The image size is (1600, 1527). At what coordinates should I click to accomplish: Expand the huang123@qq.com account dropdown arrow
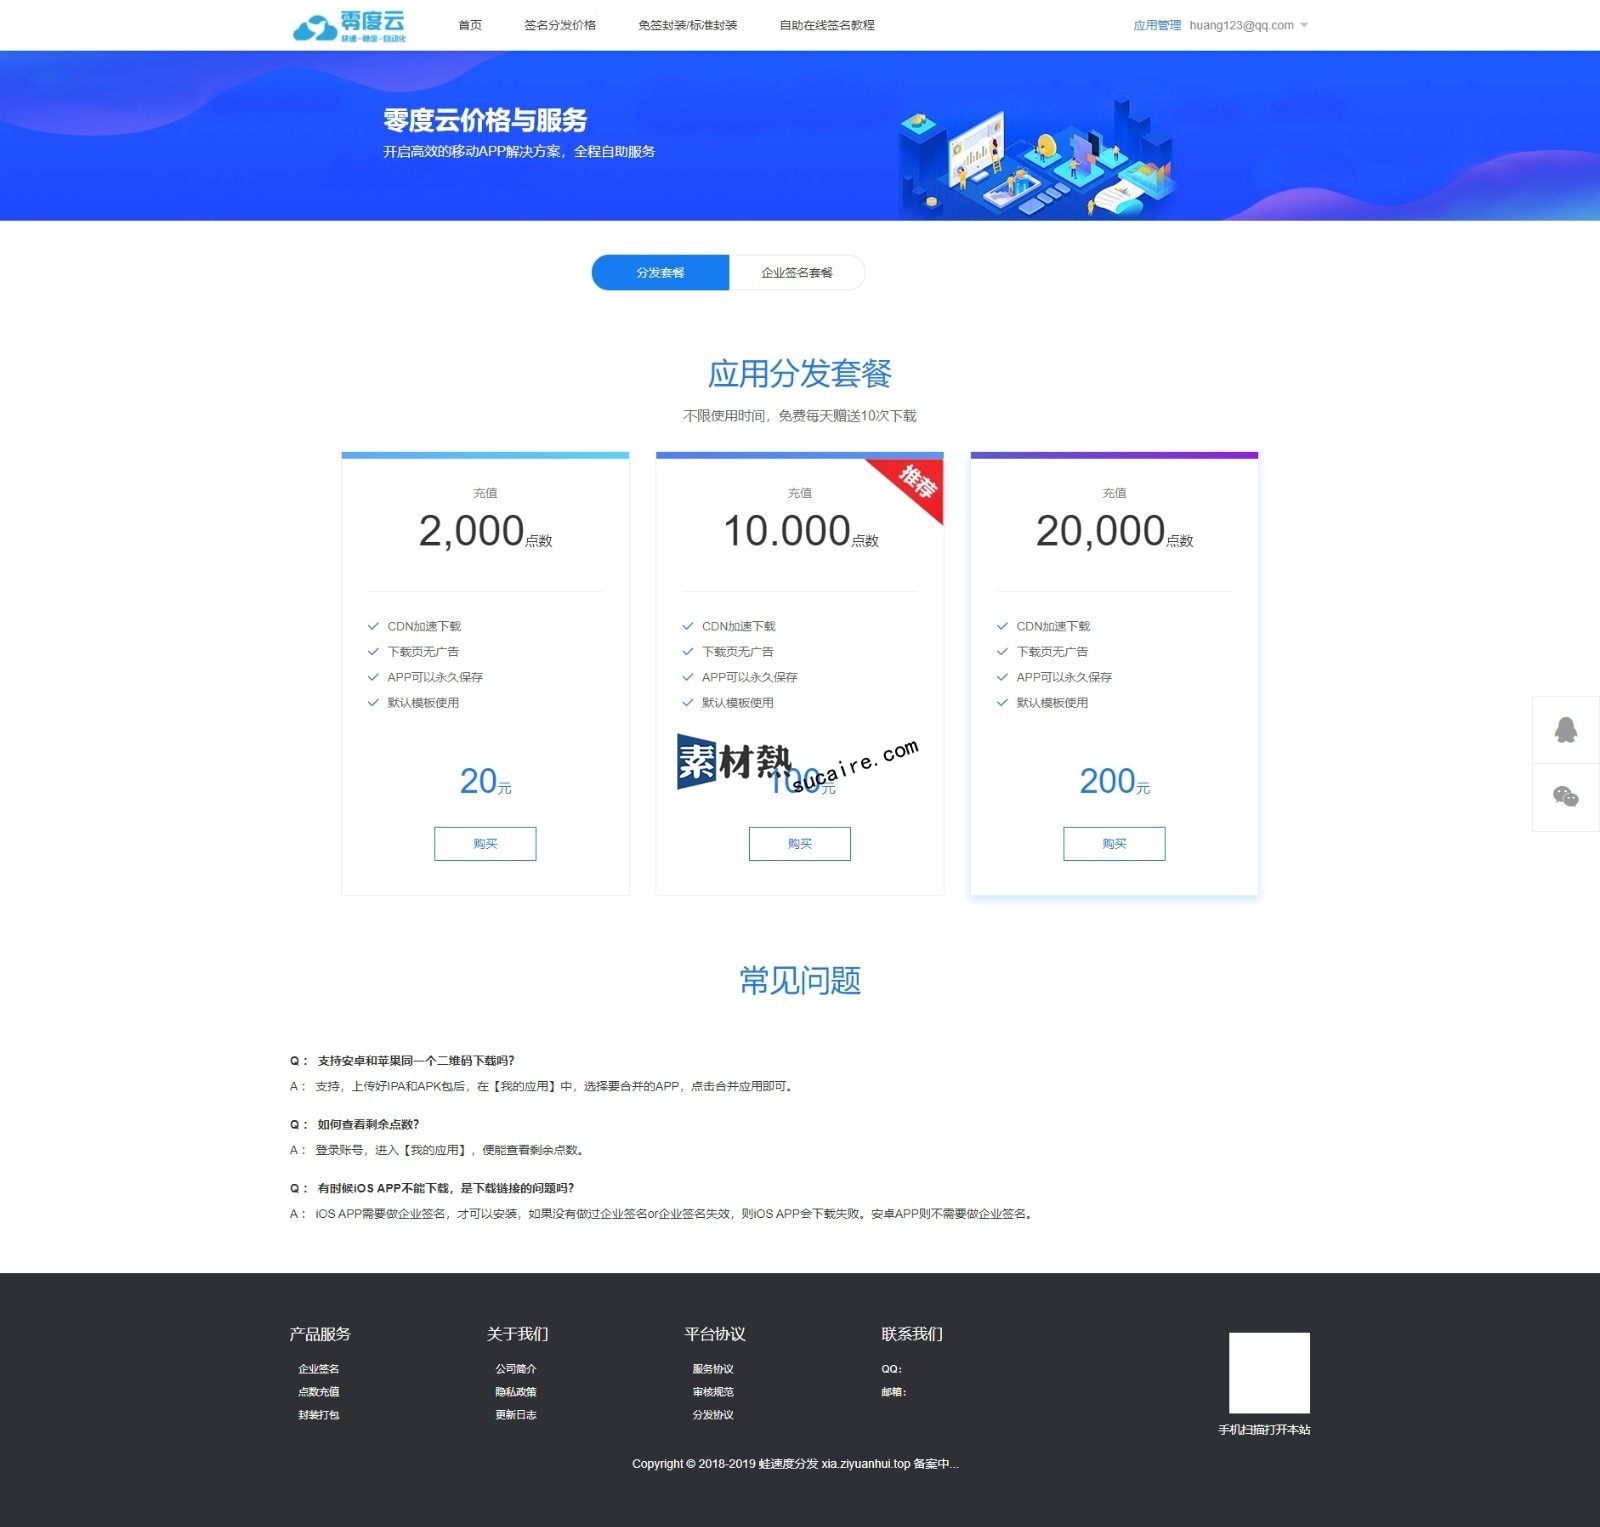coord(1304,25)
